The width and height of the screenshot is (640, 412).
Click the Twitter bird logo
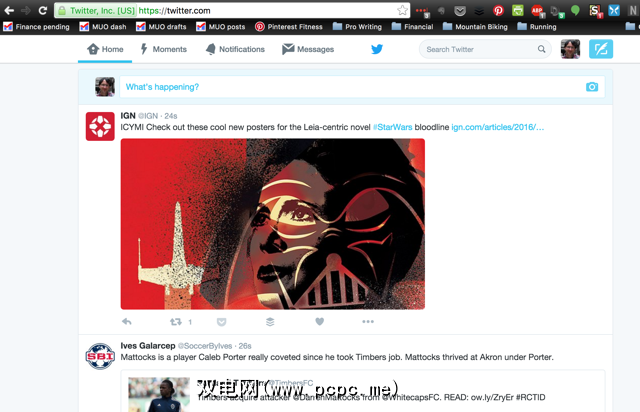377,49
